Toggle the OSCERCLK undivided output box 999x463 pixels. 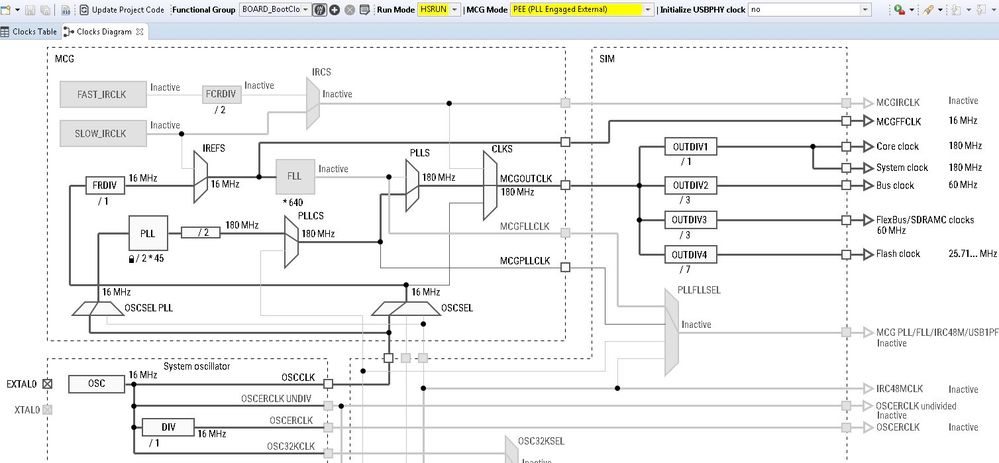[846, 406]
